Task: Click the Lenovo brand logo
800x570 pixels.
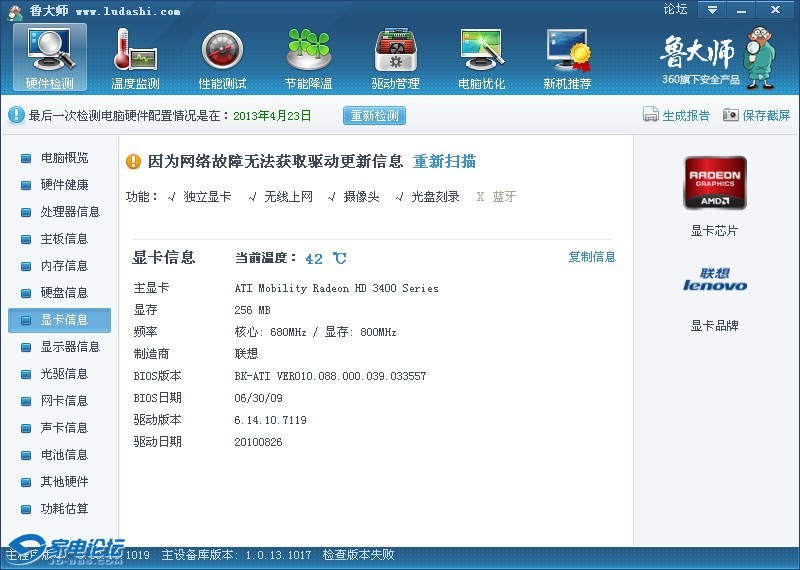Action: coord(714,279)
